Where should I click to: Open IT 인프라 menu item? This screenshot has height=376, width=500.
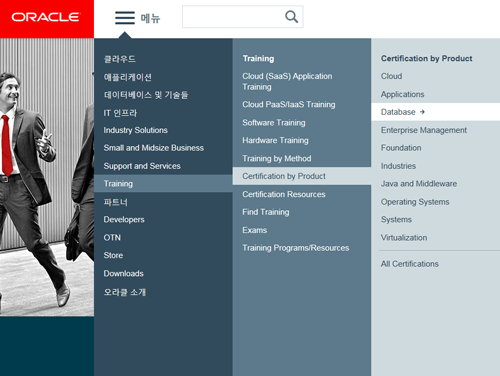(x=120, y=113)
